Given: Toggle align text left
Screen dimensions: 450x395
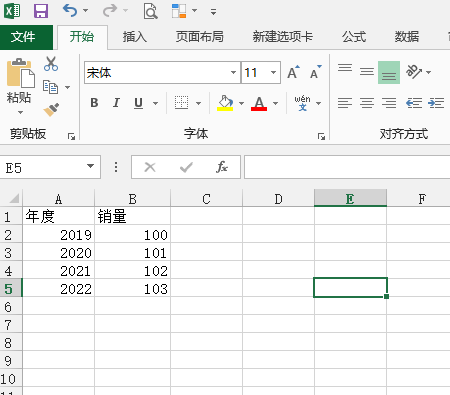Looking at the screenshot, I should [x=345, y=103].
